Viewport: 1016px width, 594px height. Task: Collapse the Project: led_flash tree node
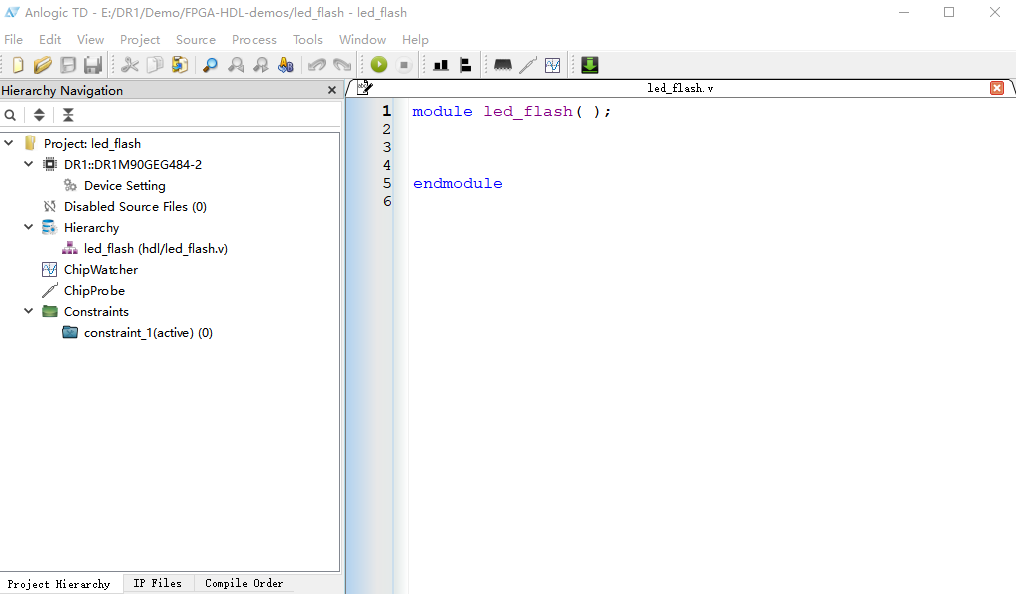(x=9, y=143)
